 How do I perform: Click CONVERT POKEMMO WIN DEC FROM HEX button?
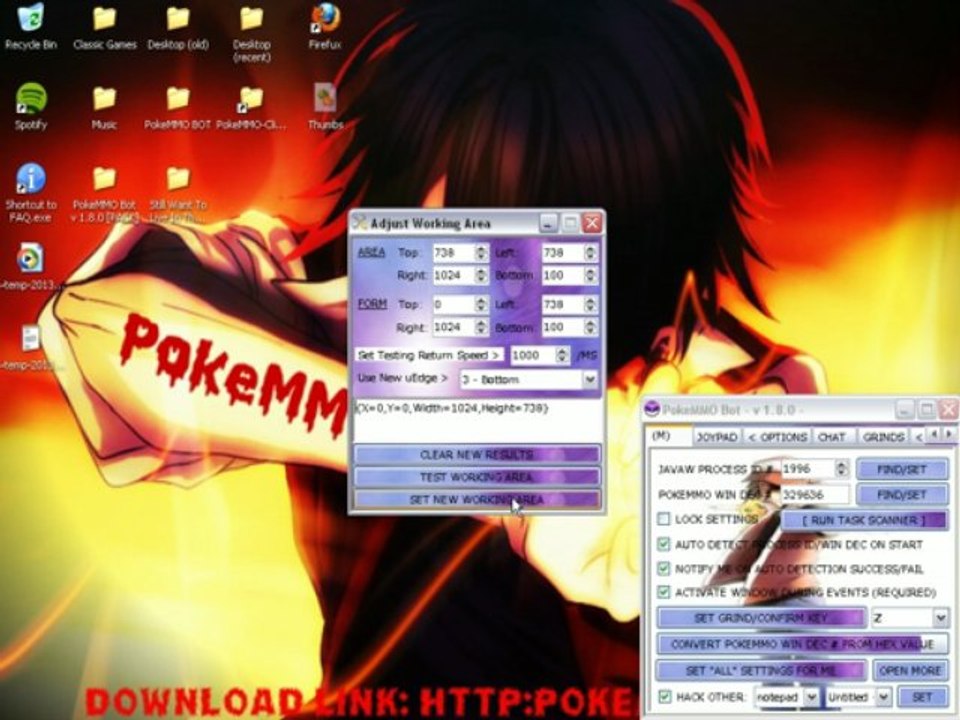click(x=803, y=644)
